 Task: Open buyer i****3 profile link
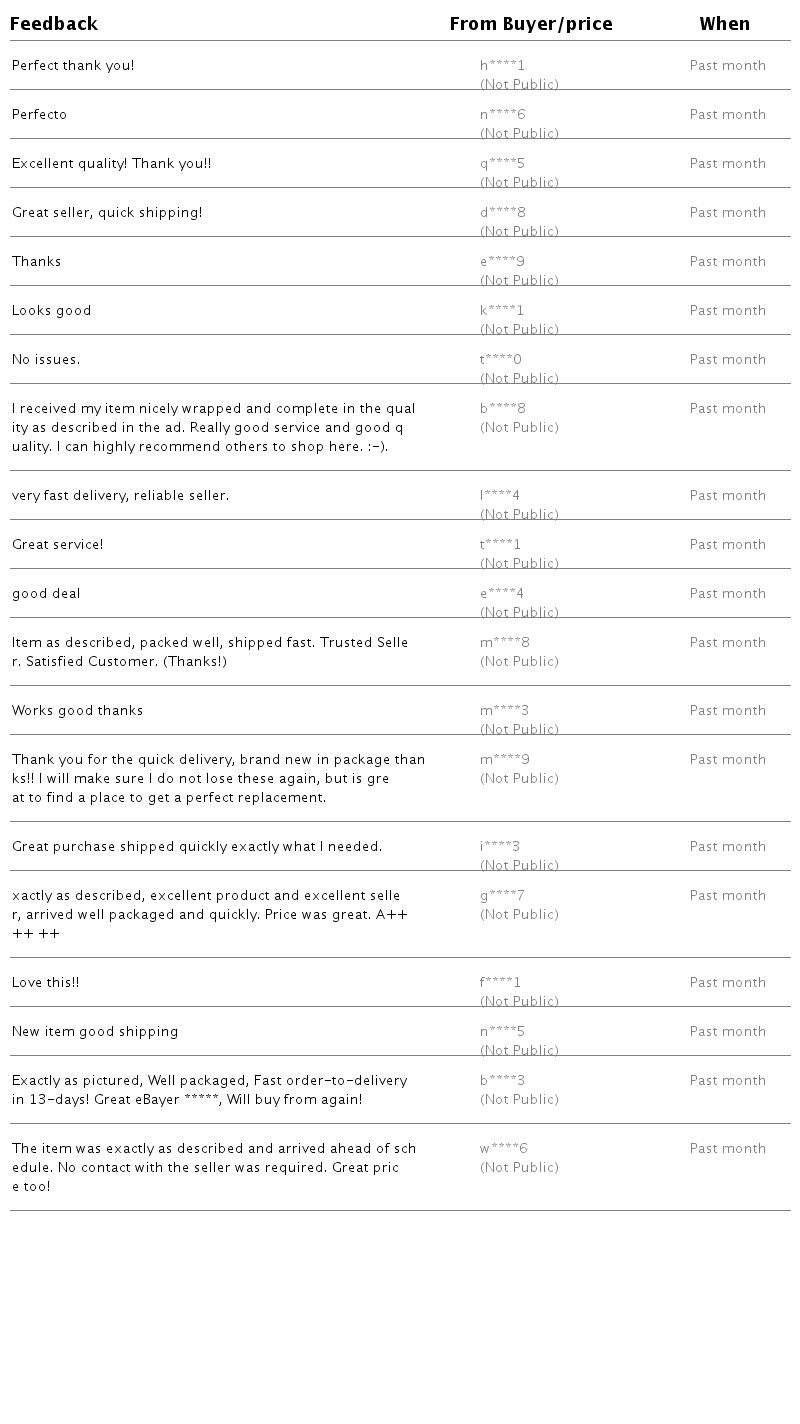[x=500, y=847]
